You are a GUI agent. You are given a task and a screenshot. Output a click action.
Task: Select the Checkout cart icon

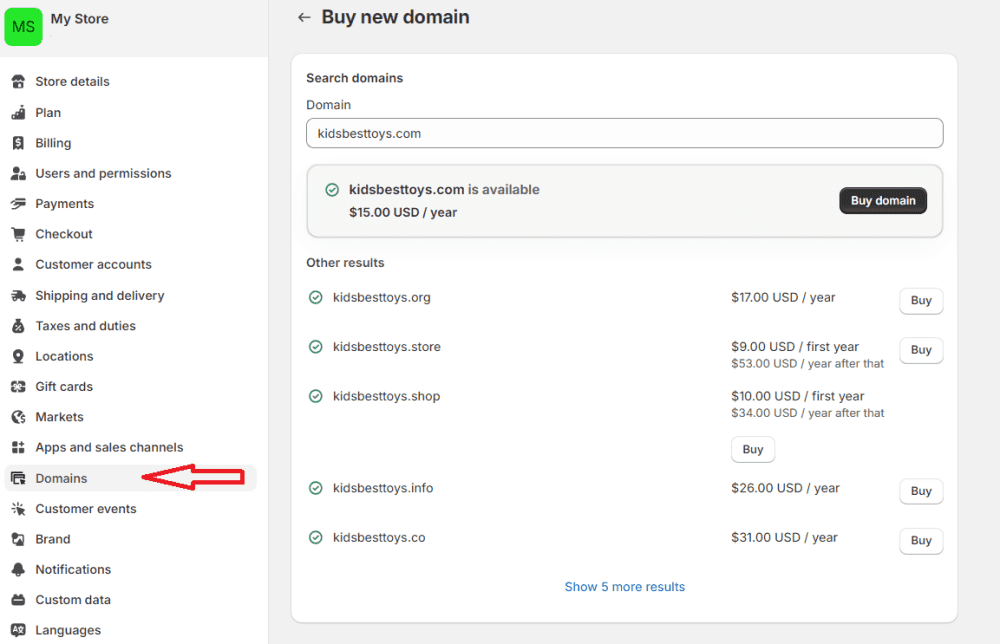17,234
